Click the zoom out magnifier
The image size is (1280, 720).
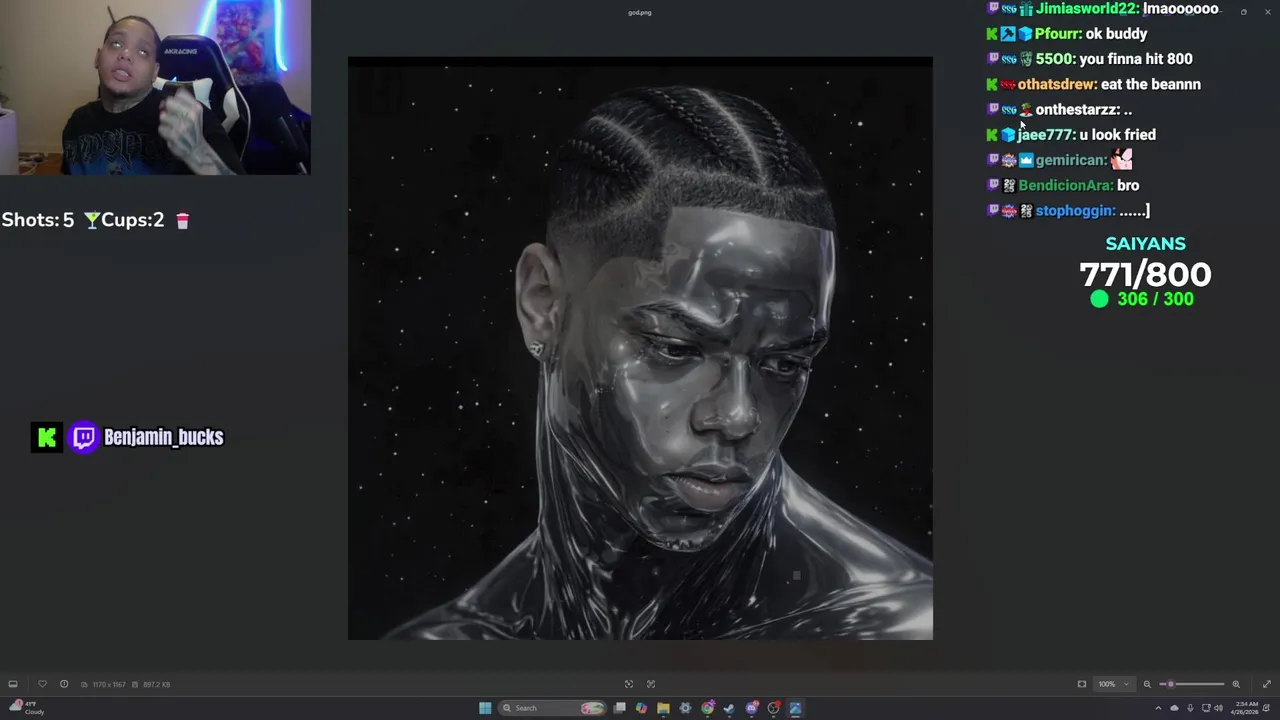click(1147, 684)
